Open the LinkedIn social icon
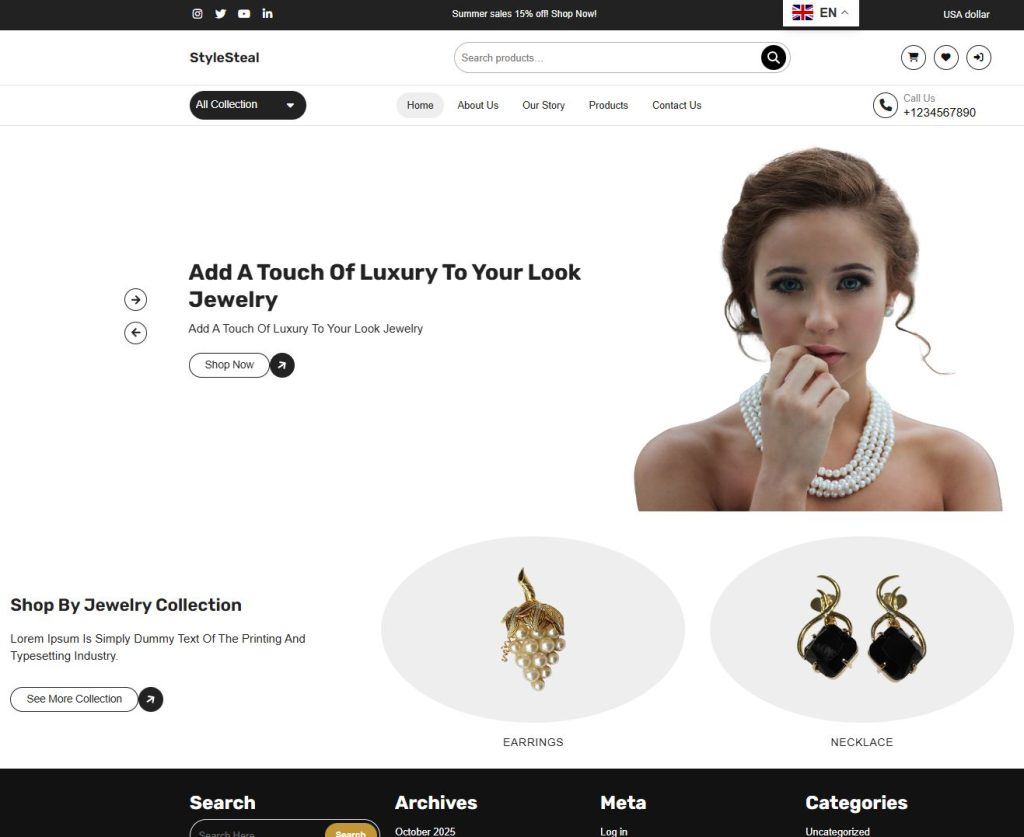 point(267,13)
